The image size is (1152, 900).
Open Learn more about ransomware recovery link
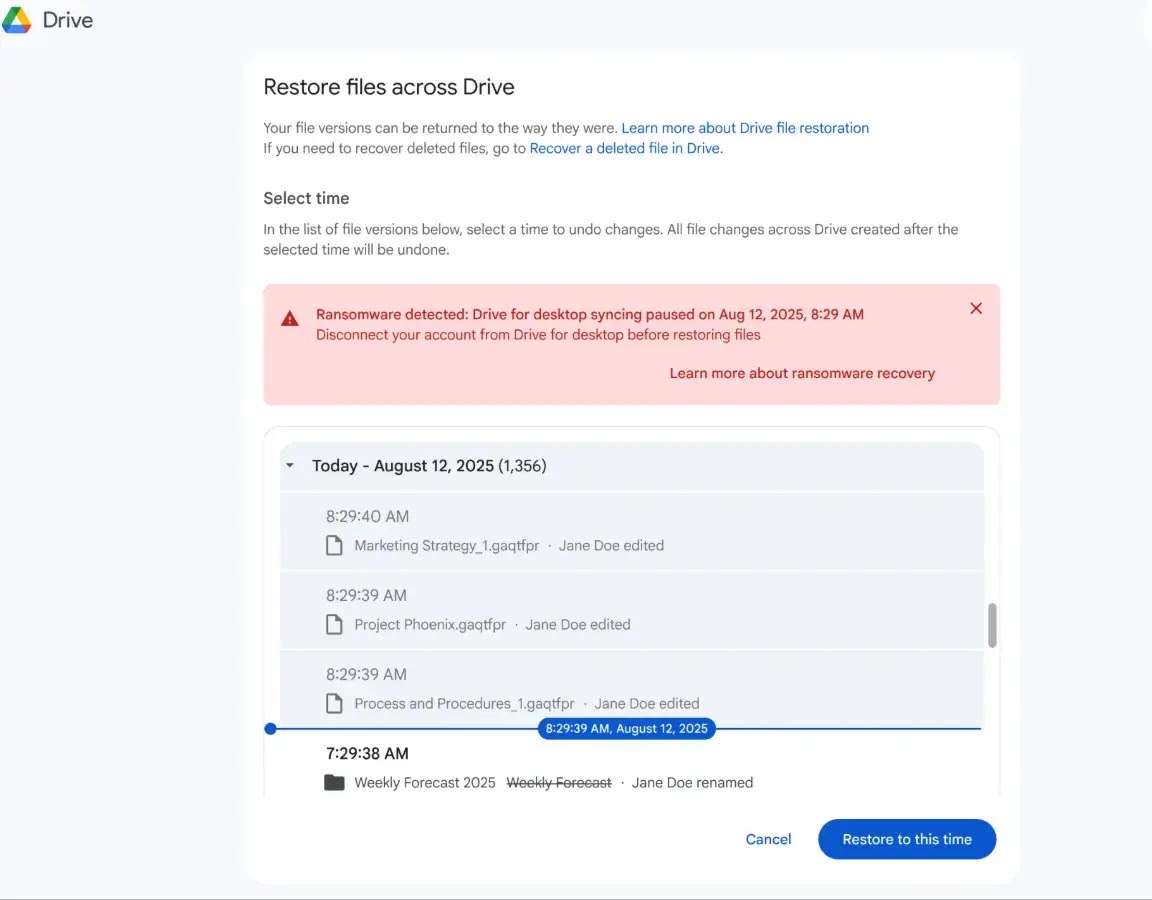pos(802,373)
